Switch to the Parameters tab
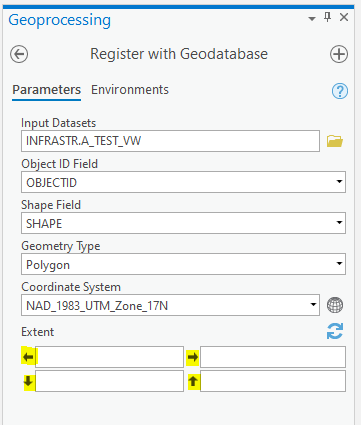 47,90
